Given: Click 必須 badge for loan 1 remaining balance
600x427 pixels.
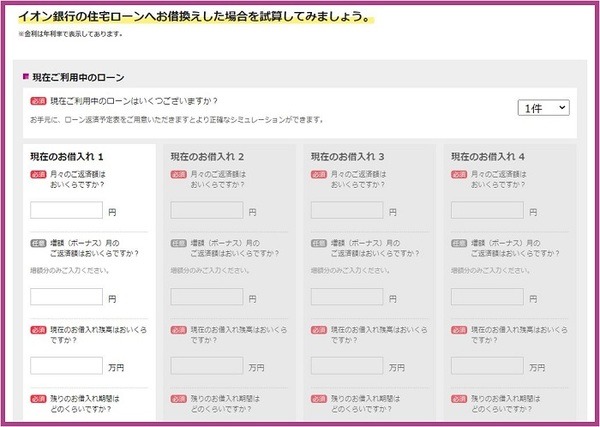Looking at the screenshot, I should [x=38, y=330].
